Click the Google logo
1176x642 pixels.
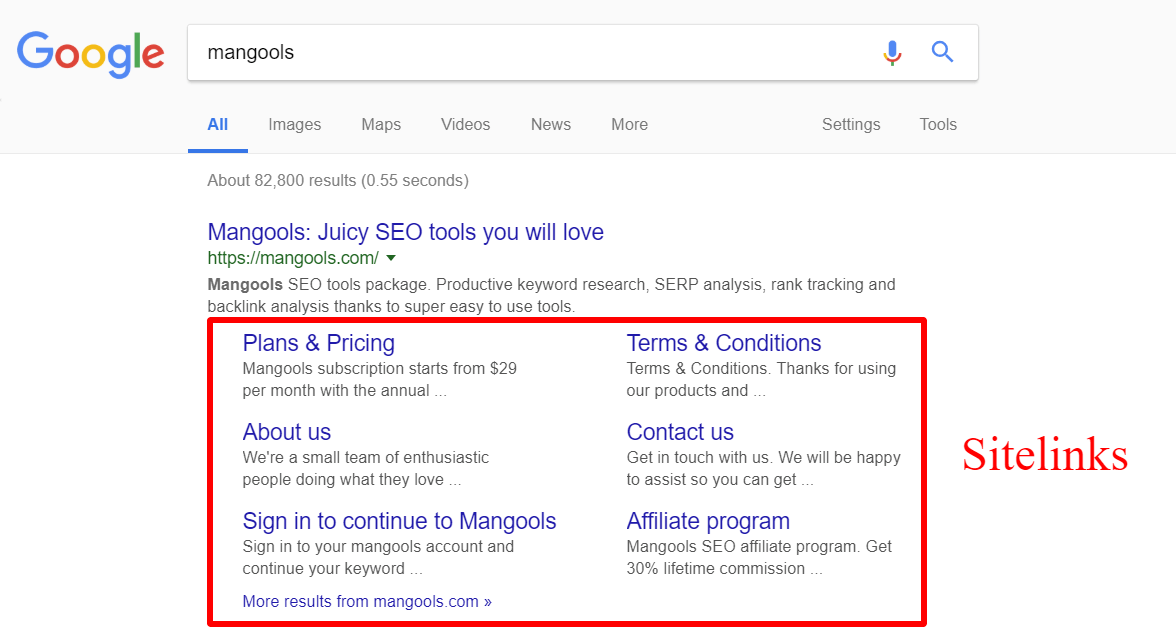pyautogui.click(x=91, y=54)
